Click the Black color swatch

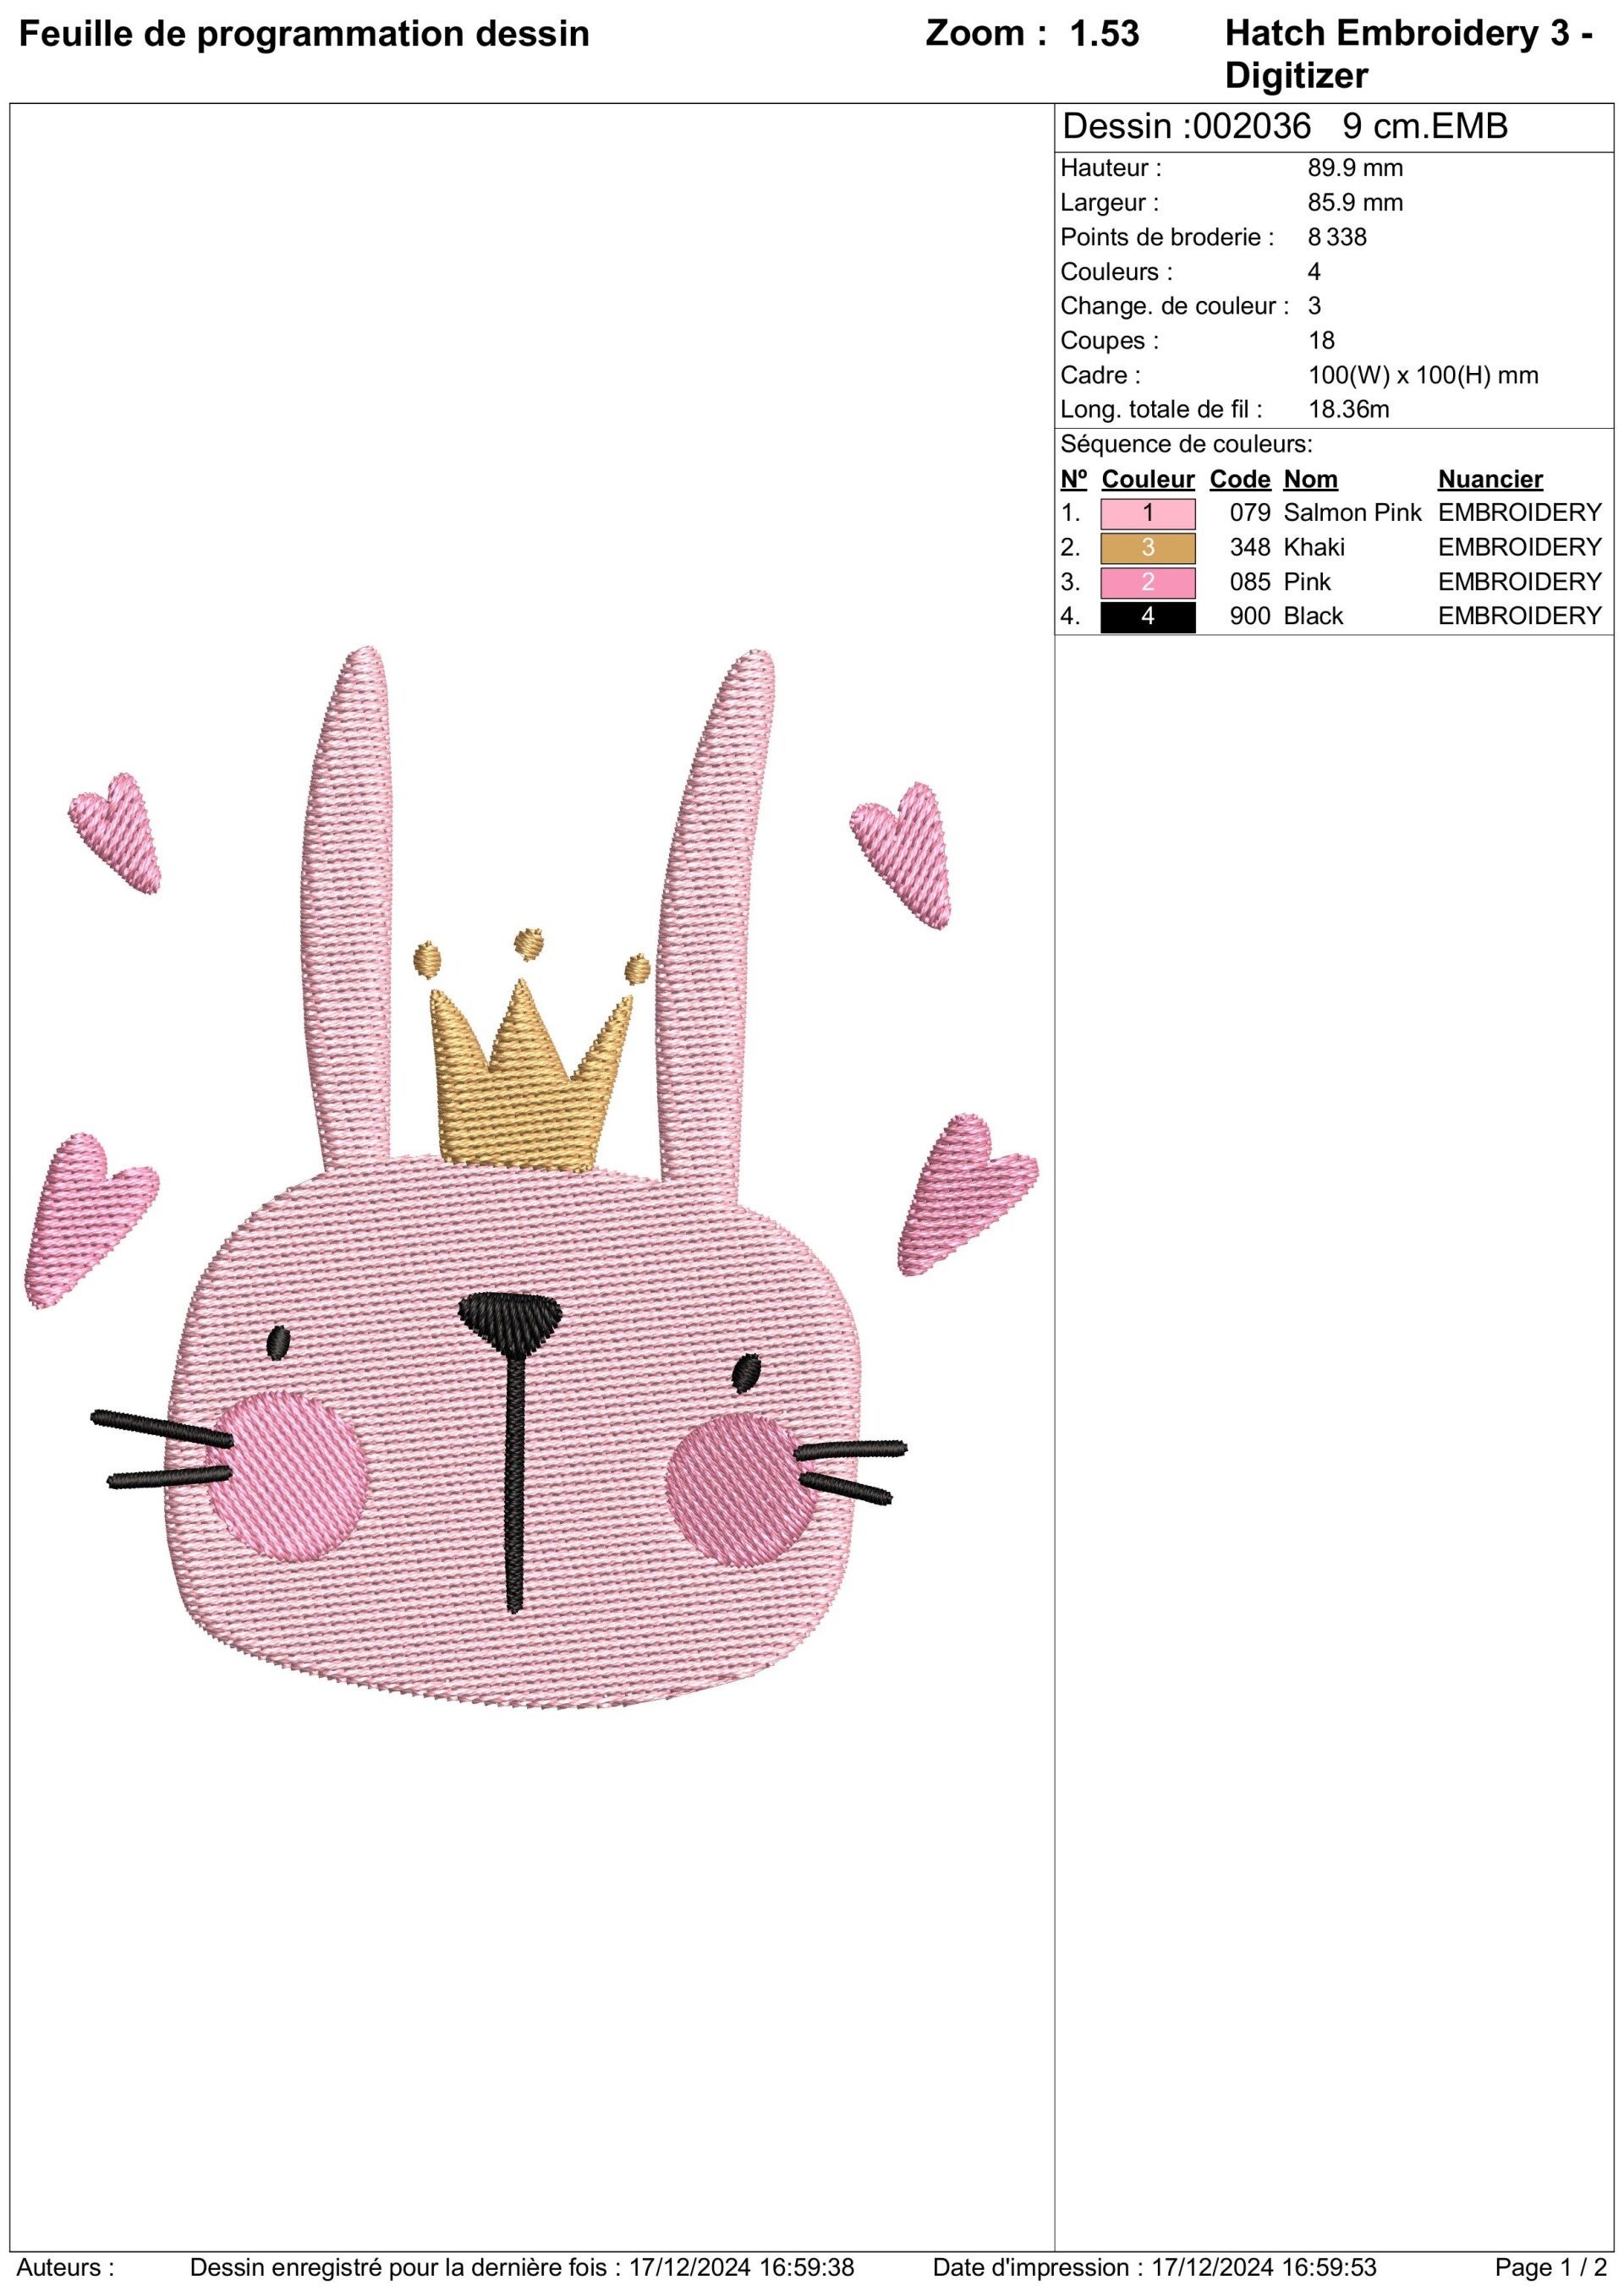tap(1147, 617)
